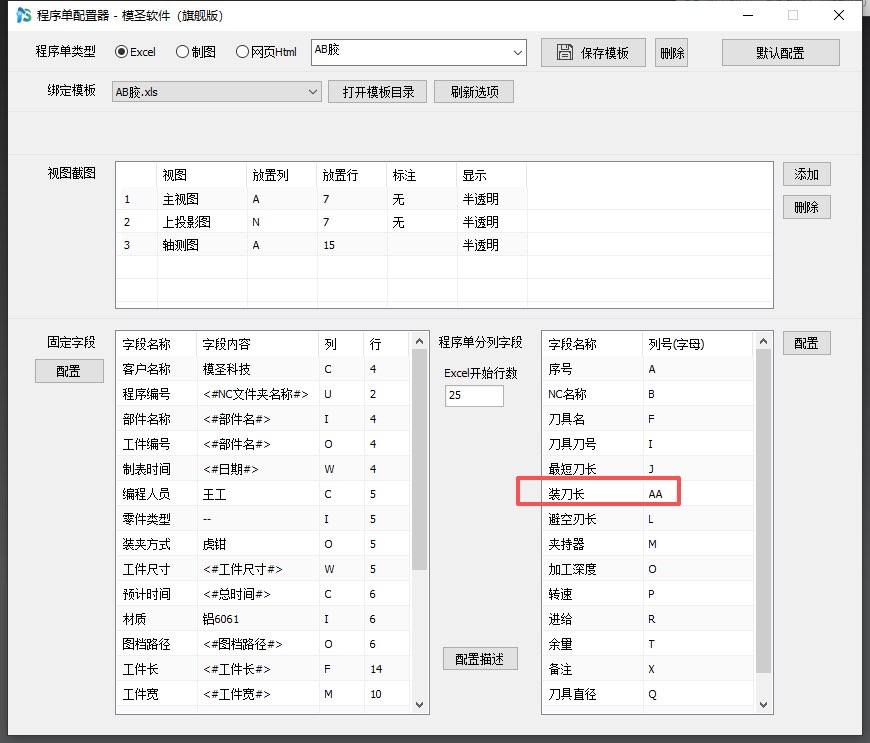The height and width of the screenshot is (743, 870).
Task: Select the 装刀长 column field row
Action: [x=649, y=494]
